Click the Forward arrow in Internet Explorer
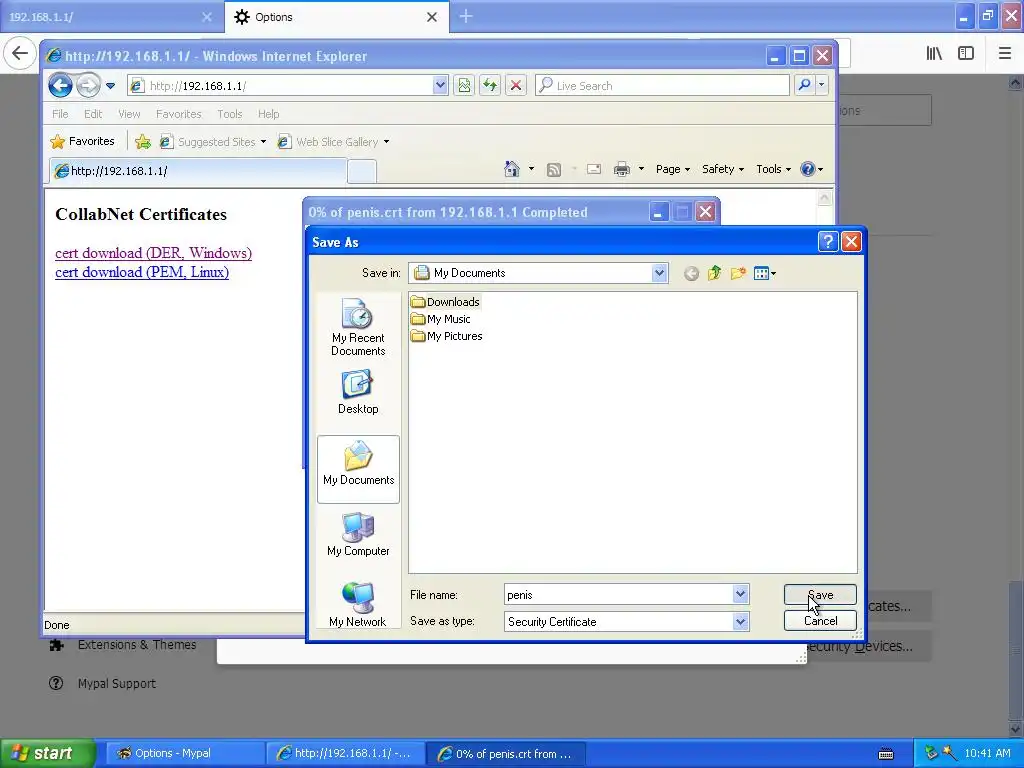 point(88,86)
